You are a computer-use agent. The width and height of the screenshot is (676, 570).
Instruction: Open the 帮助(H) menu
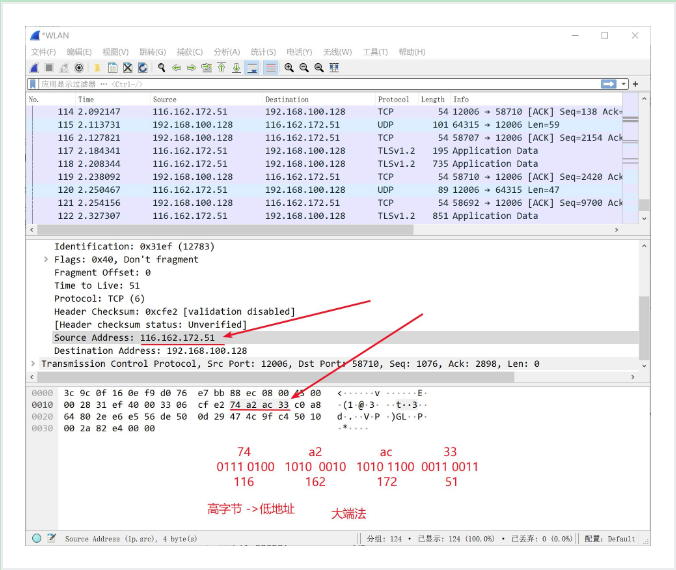[x=412, y=52]
